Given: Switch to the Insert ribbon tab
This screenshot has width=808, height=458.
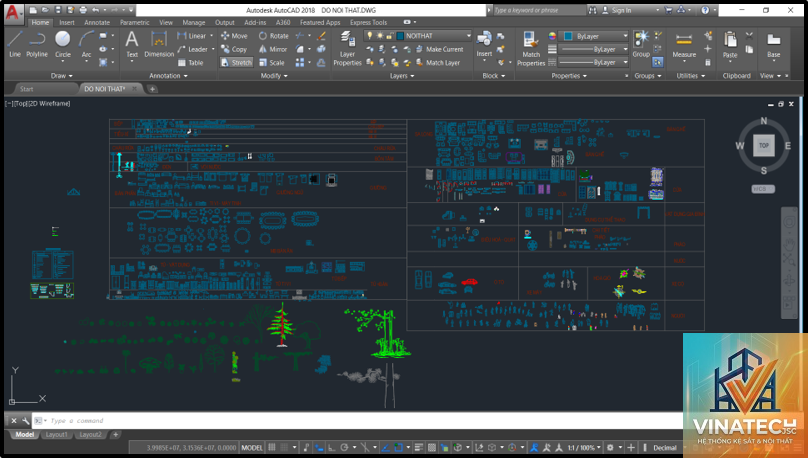Looking at the screenshot, I should 66,23.
